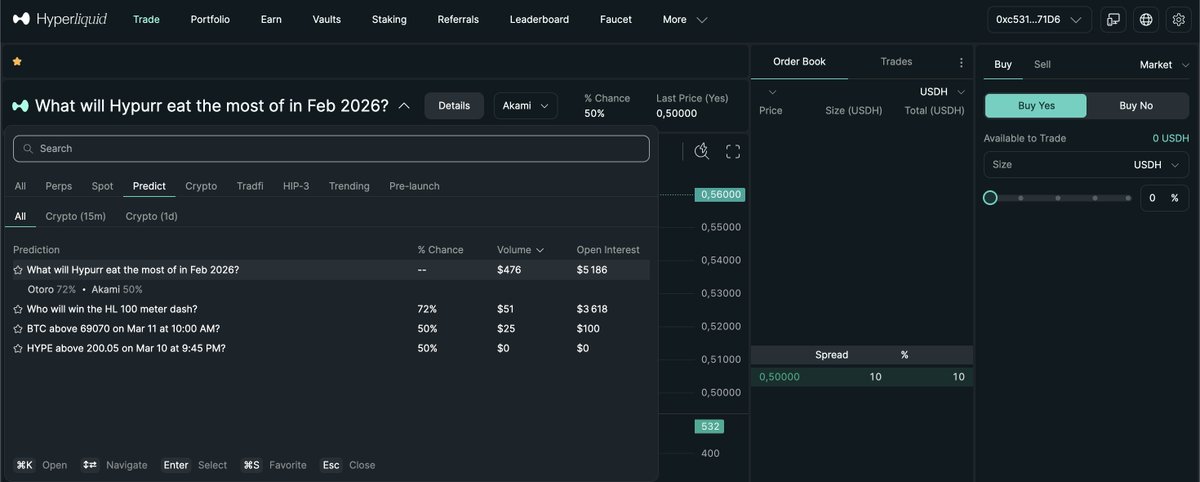Screen dimensions: 1200x482
Task: Open Leaderboard page
Action: [x=539, y=19]
